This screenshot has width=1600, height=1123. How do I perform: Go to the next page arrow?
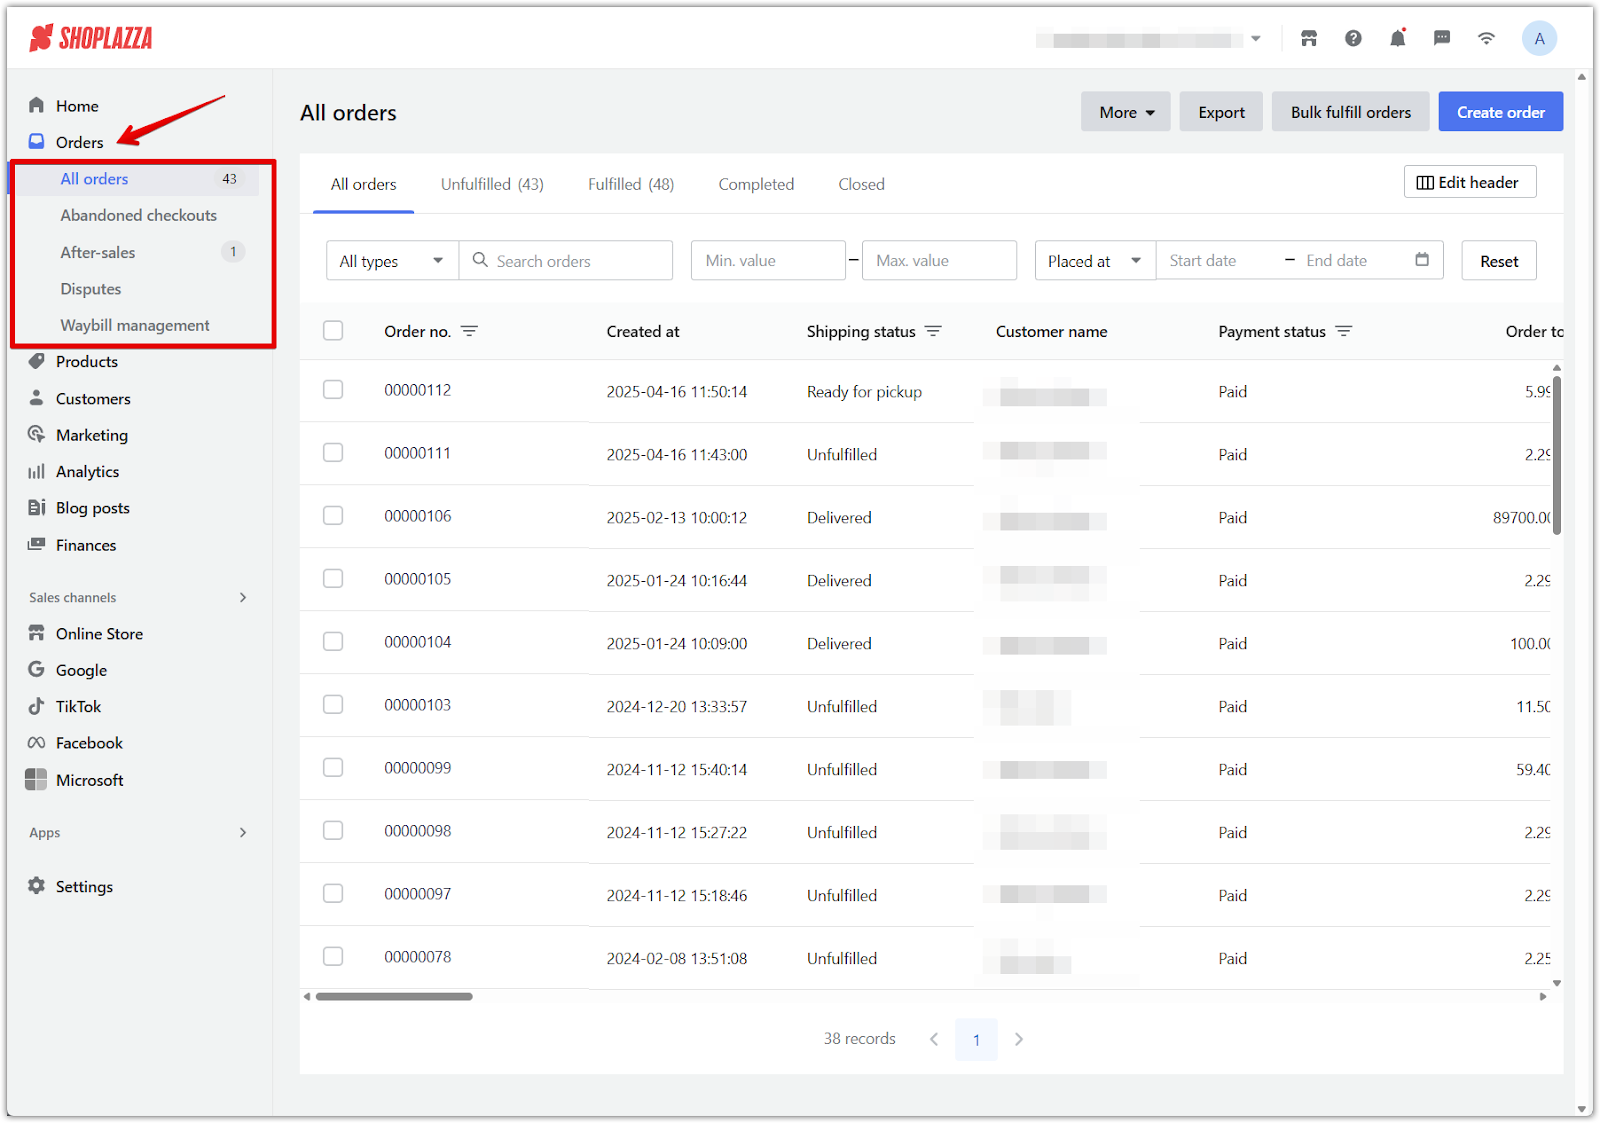tap(1018, 1039)
